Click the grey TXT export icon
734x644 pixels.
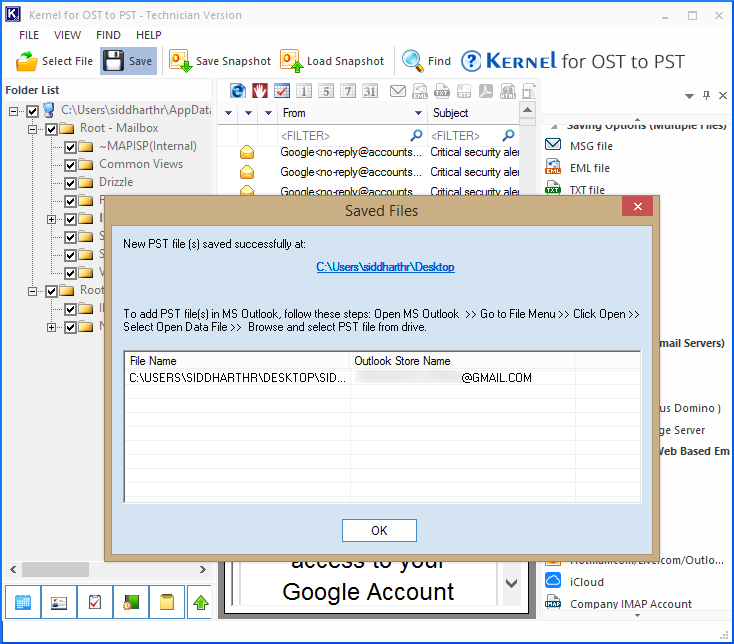(442, 91)
